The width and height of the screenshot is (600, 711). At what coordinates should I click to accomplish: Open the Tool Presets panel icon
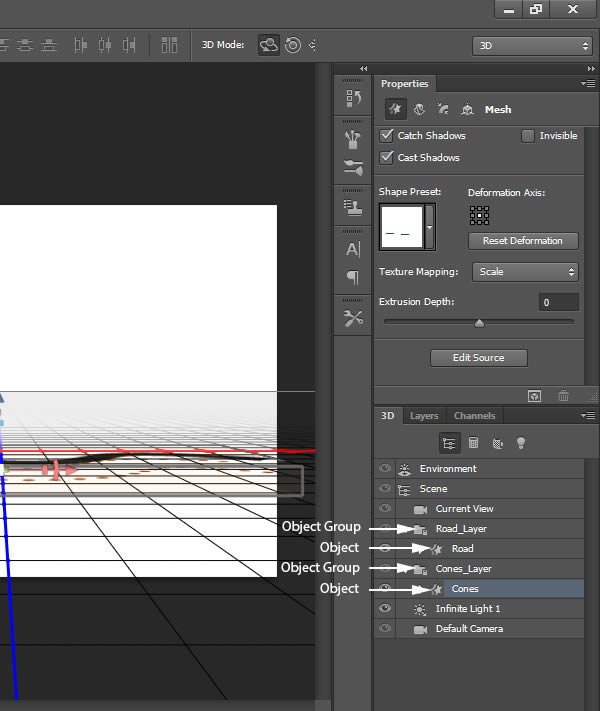[353, 318]
